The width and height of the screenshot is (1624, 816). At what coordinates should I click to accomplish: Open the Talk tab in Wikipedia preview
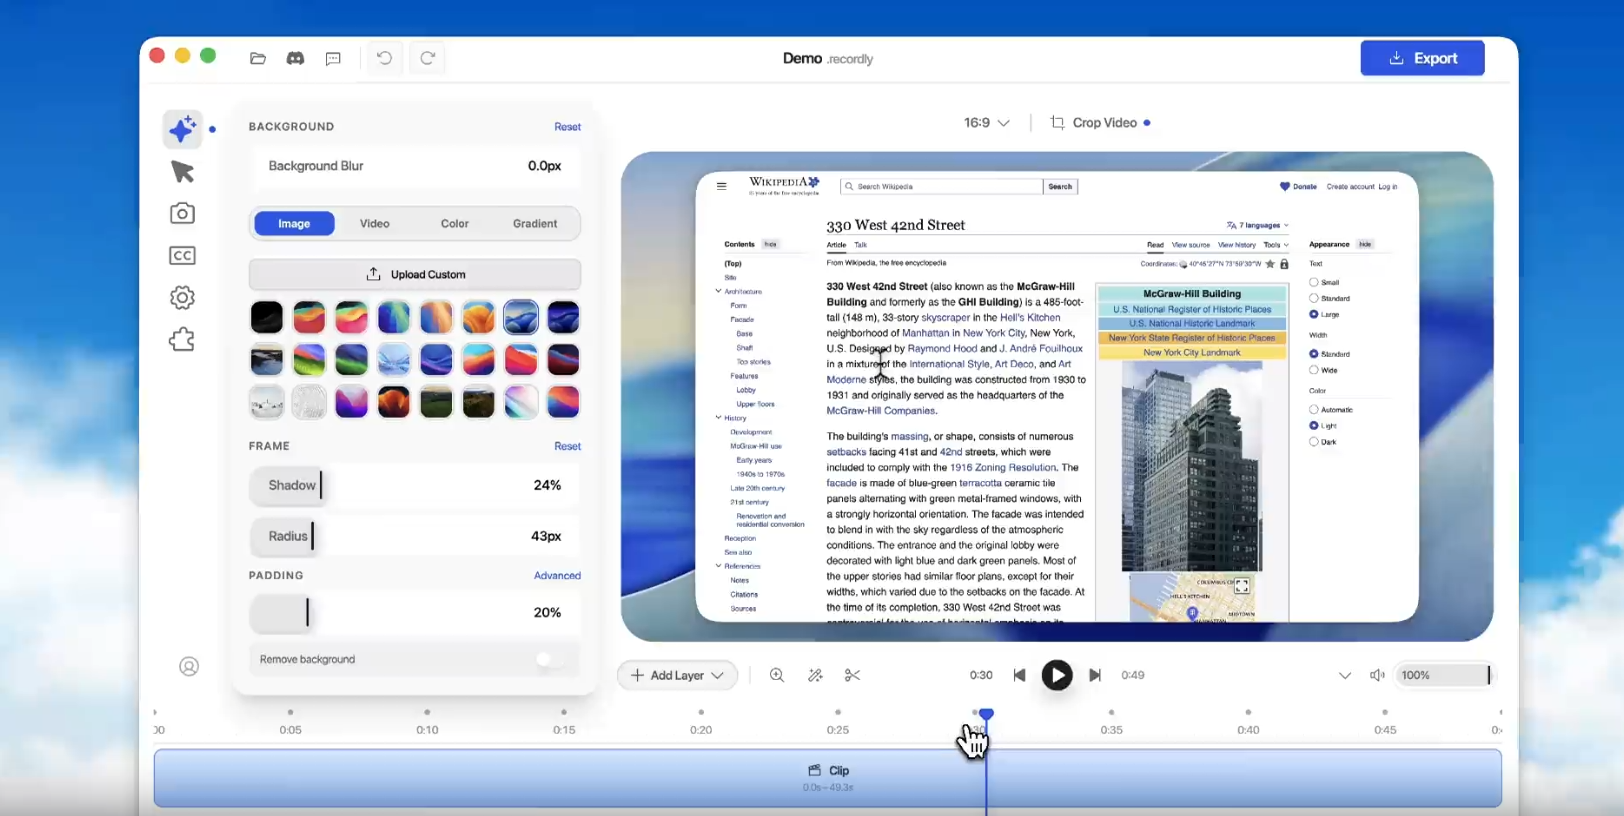pos(860,245)
